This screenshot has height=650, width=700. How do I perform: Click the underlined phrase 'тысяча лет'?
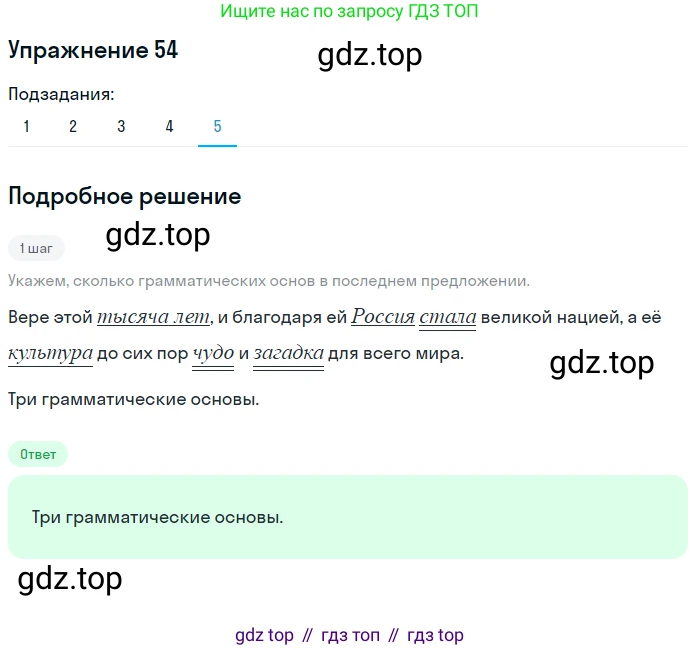tap(154, 317)
